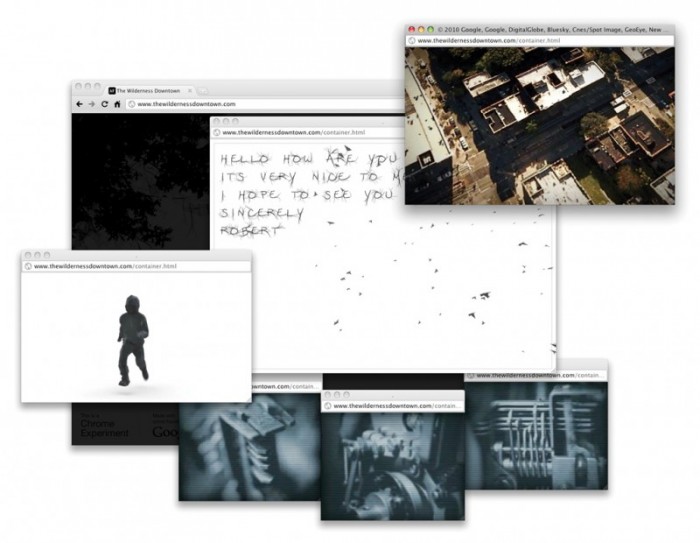Click address bar of center machinery window
Image resolution: width=700 pixels, height=543 pixels.
coord(393,406)
